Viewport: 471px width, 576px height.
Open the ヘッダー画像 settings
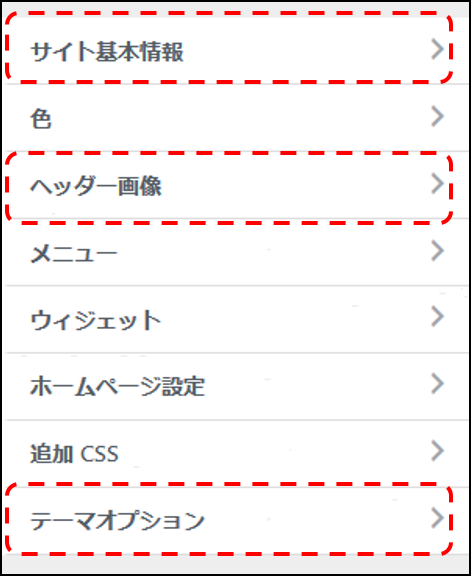[96, 186]
